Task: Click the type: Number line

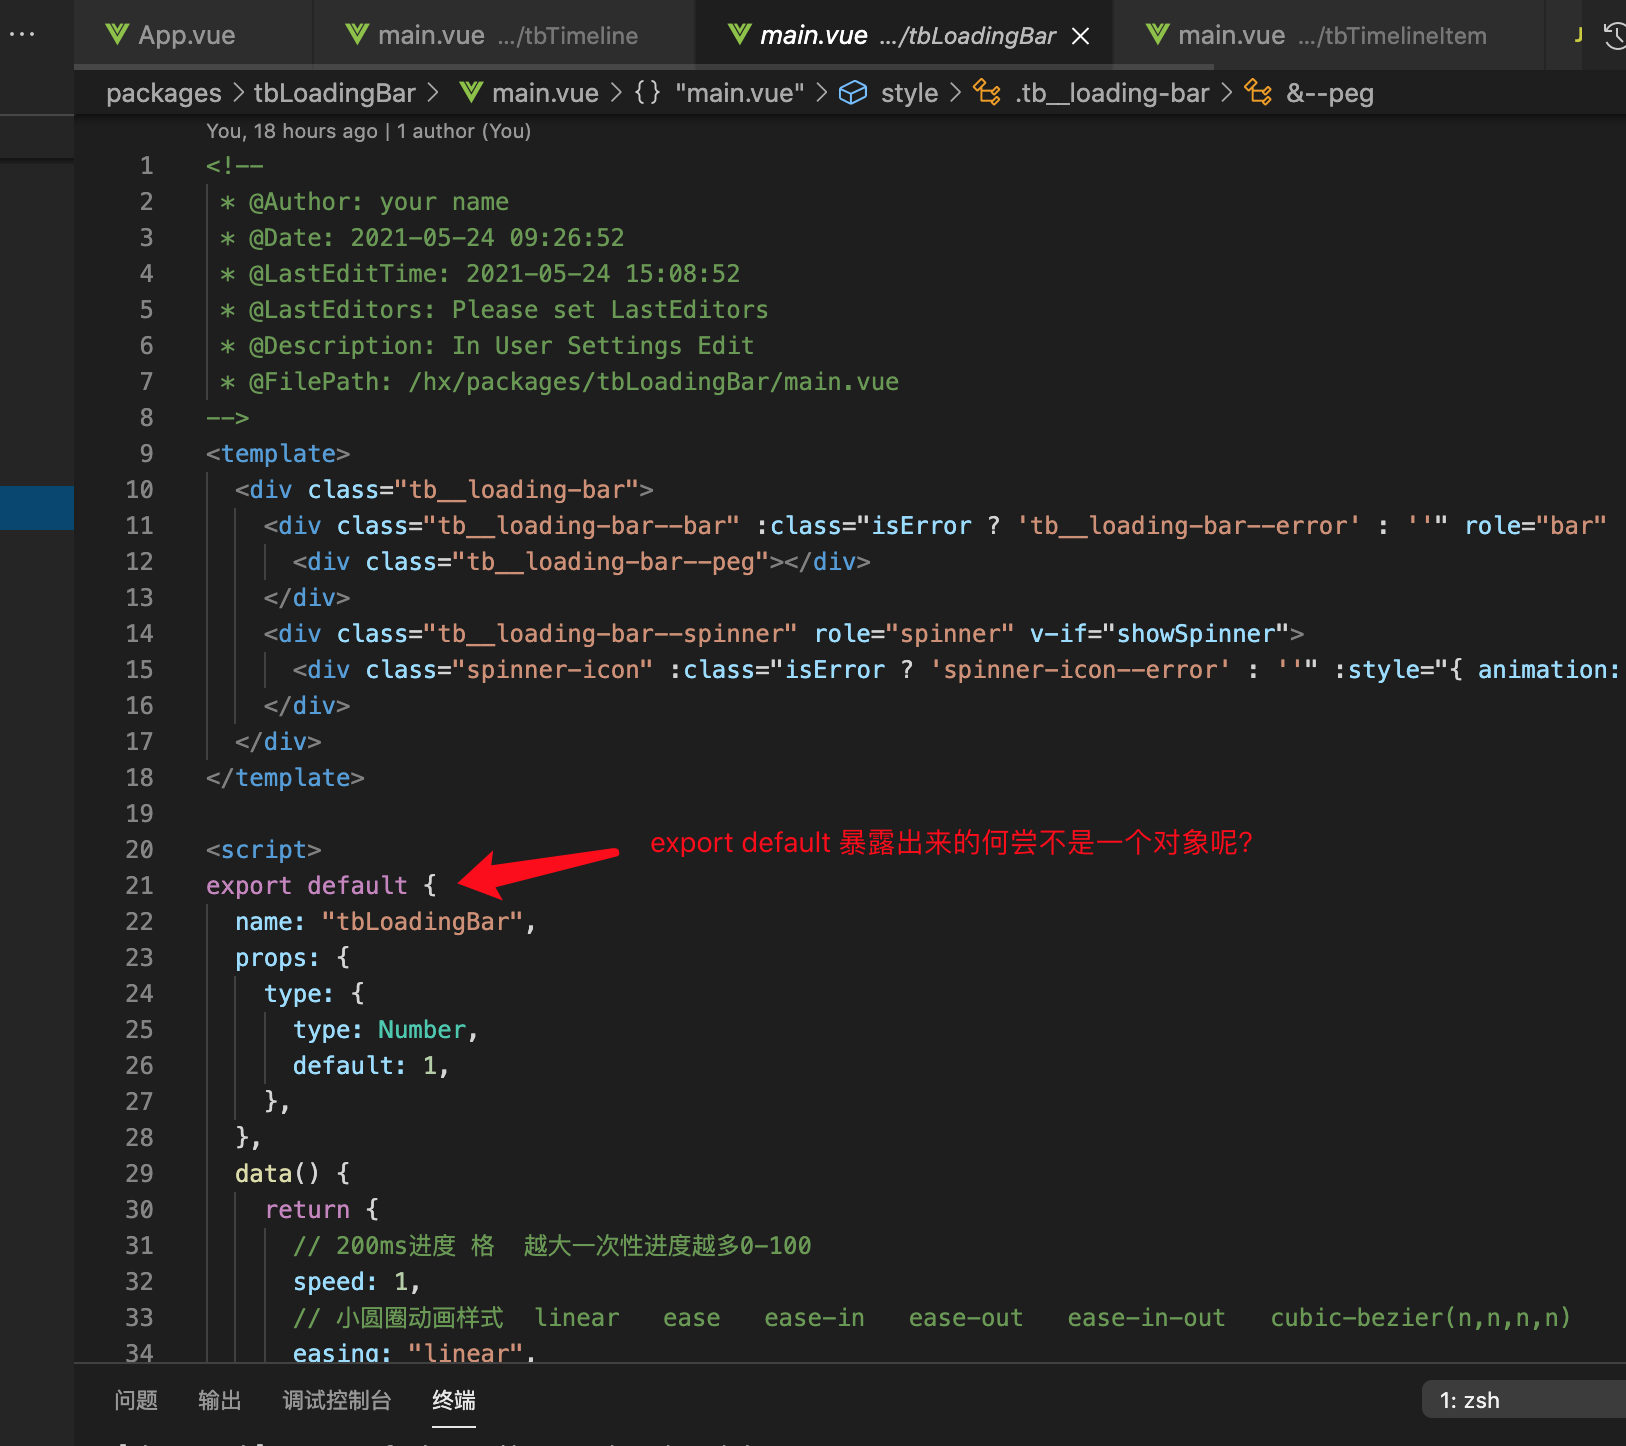Action: coord(386,1030)
